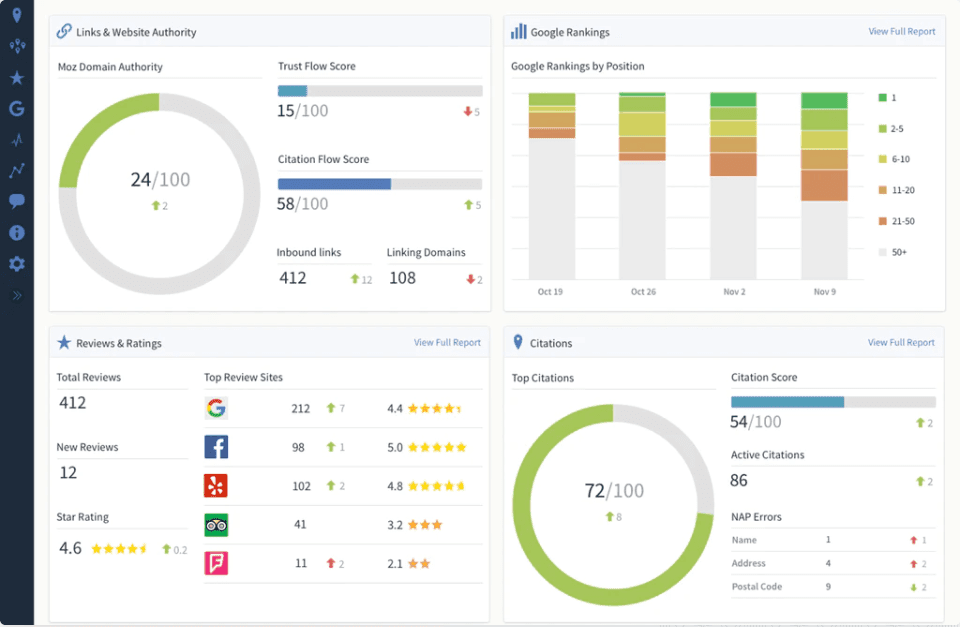
Task: Click TripAdvisor rating 3.2 stars
Action: 414,525
